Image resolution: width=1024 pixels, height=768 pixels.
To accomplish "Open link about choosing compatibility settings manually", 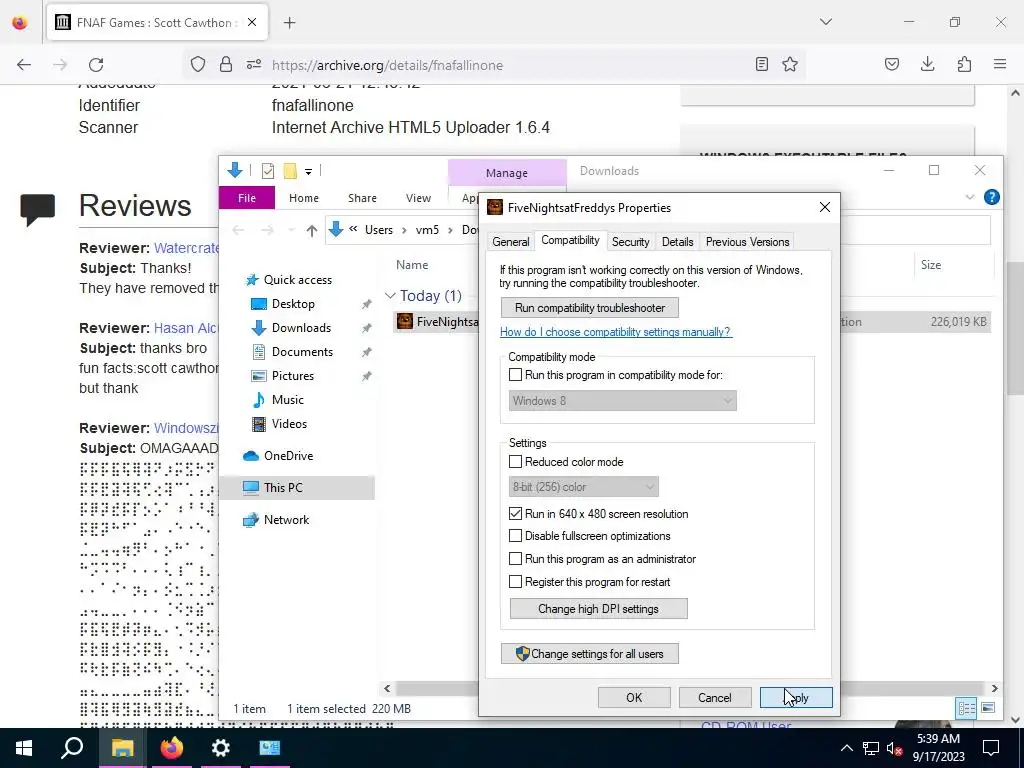I will [616, 332].
